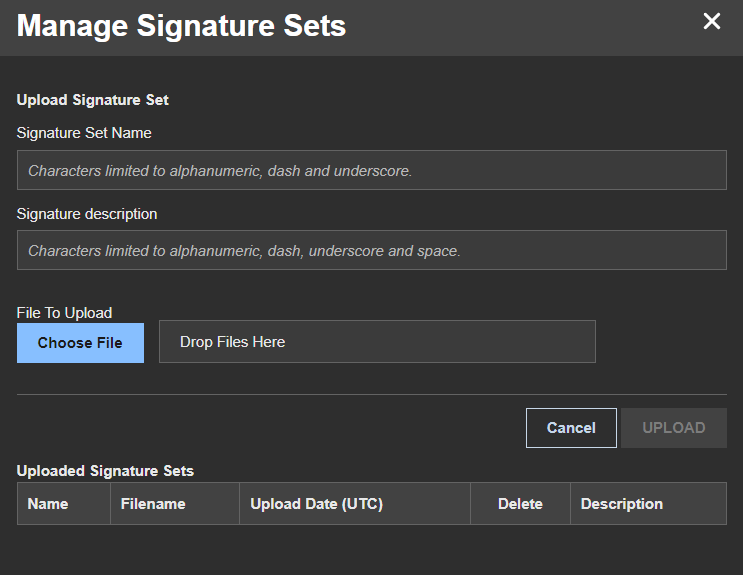
Task: Select the Filename column header
Action: coord(175,503)
